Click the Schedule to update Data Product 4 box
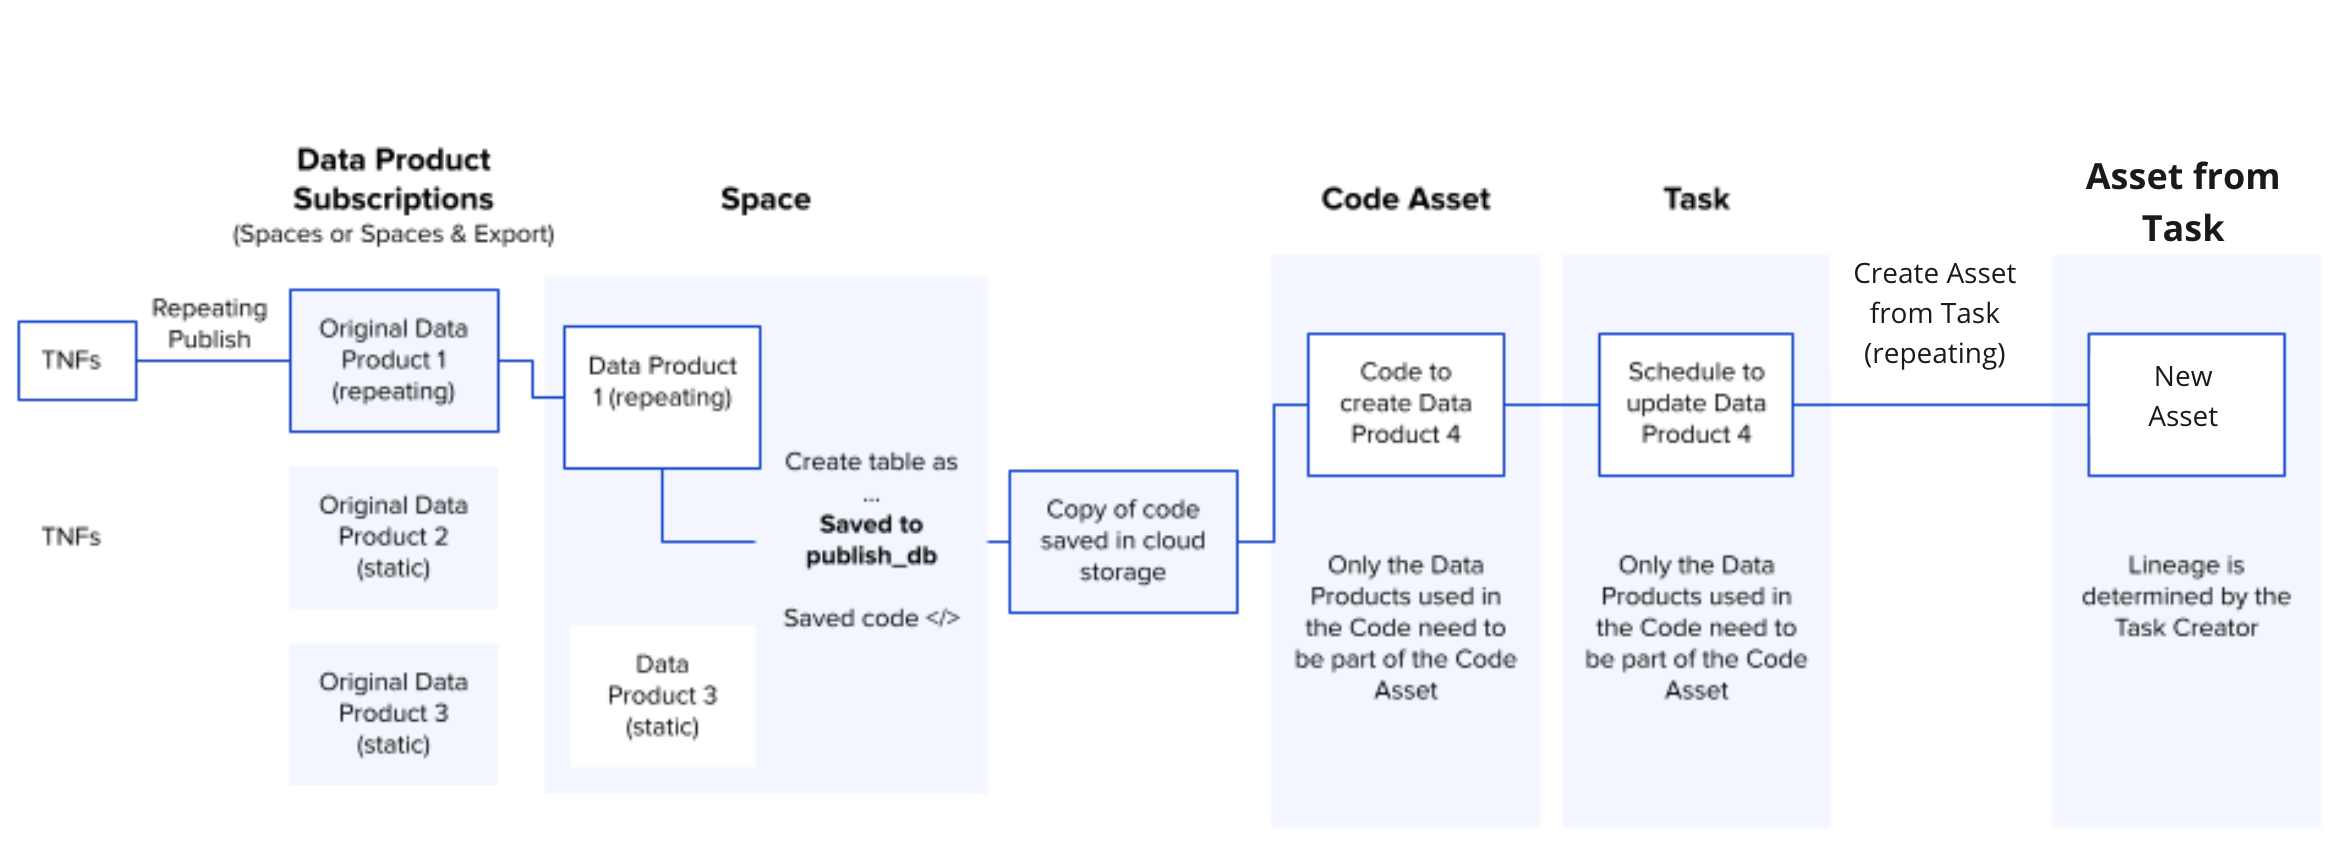This screenshot has height=852, width=2346. 1695,404
